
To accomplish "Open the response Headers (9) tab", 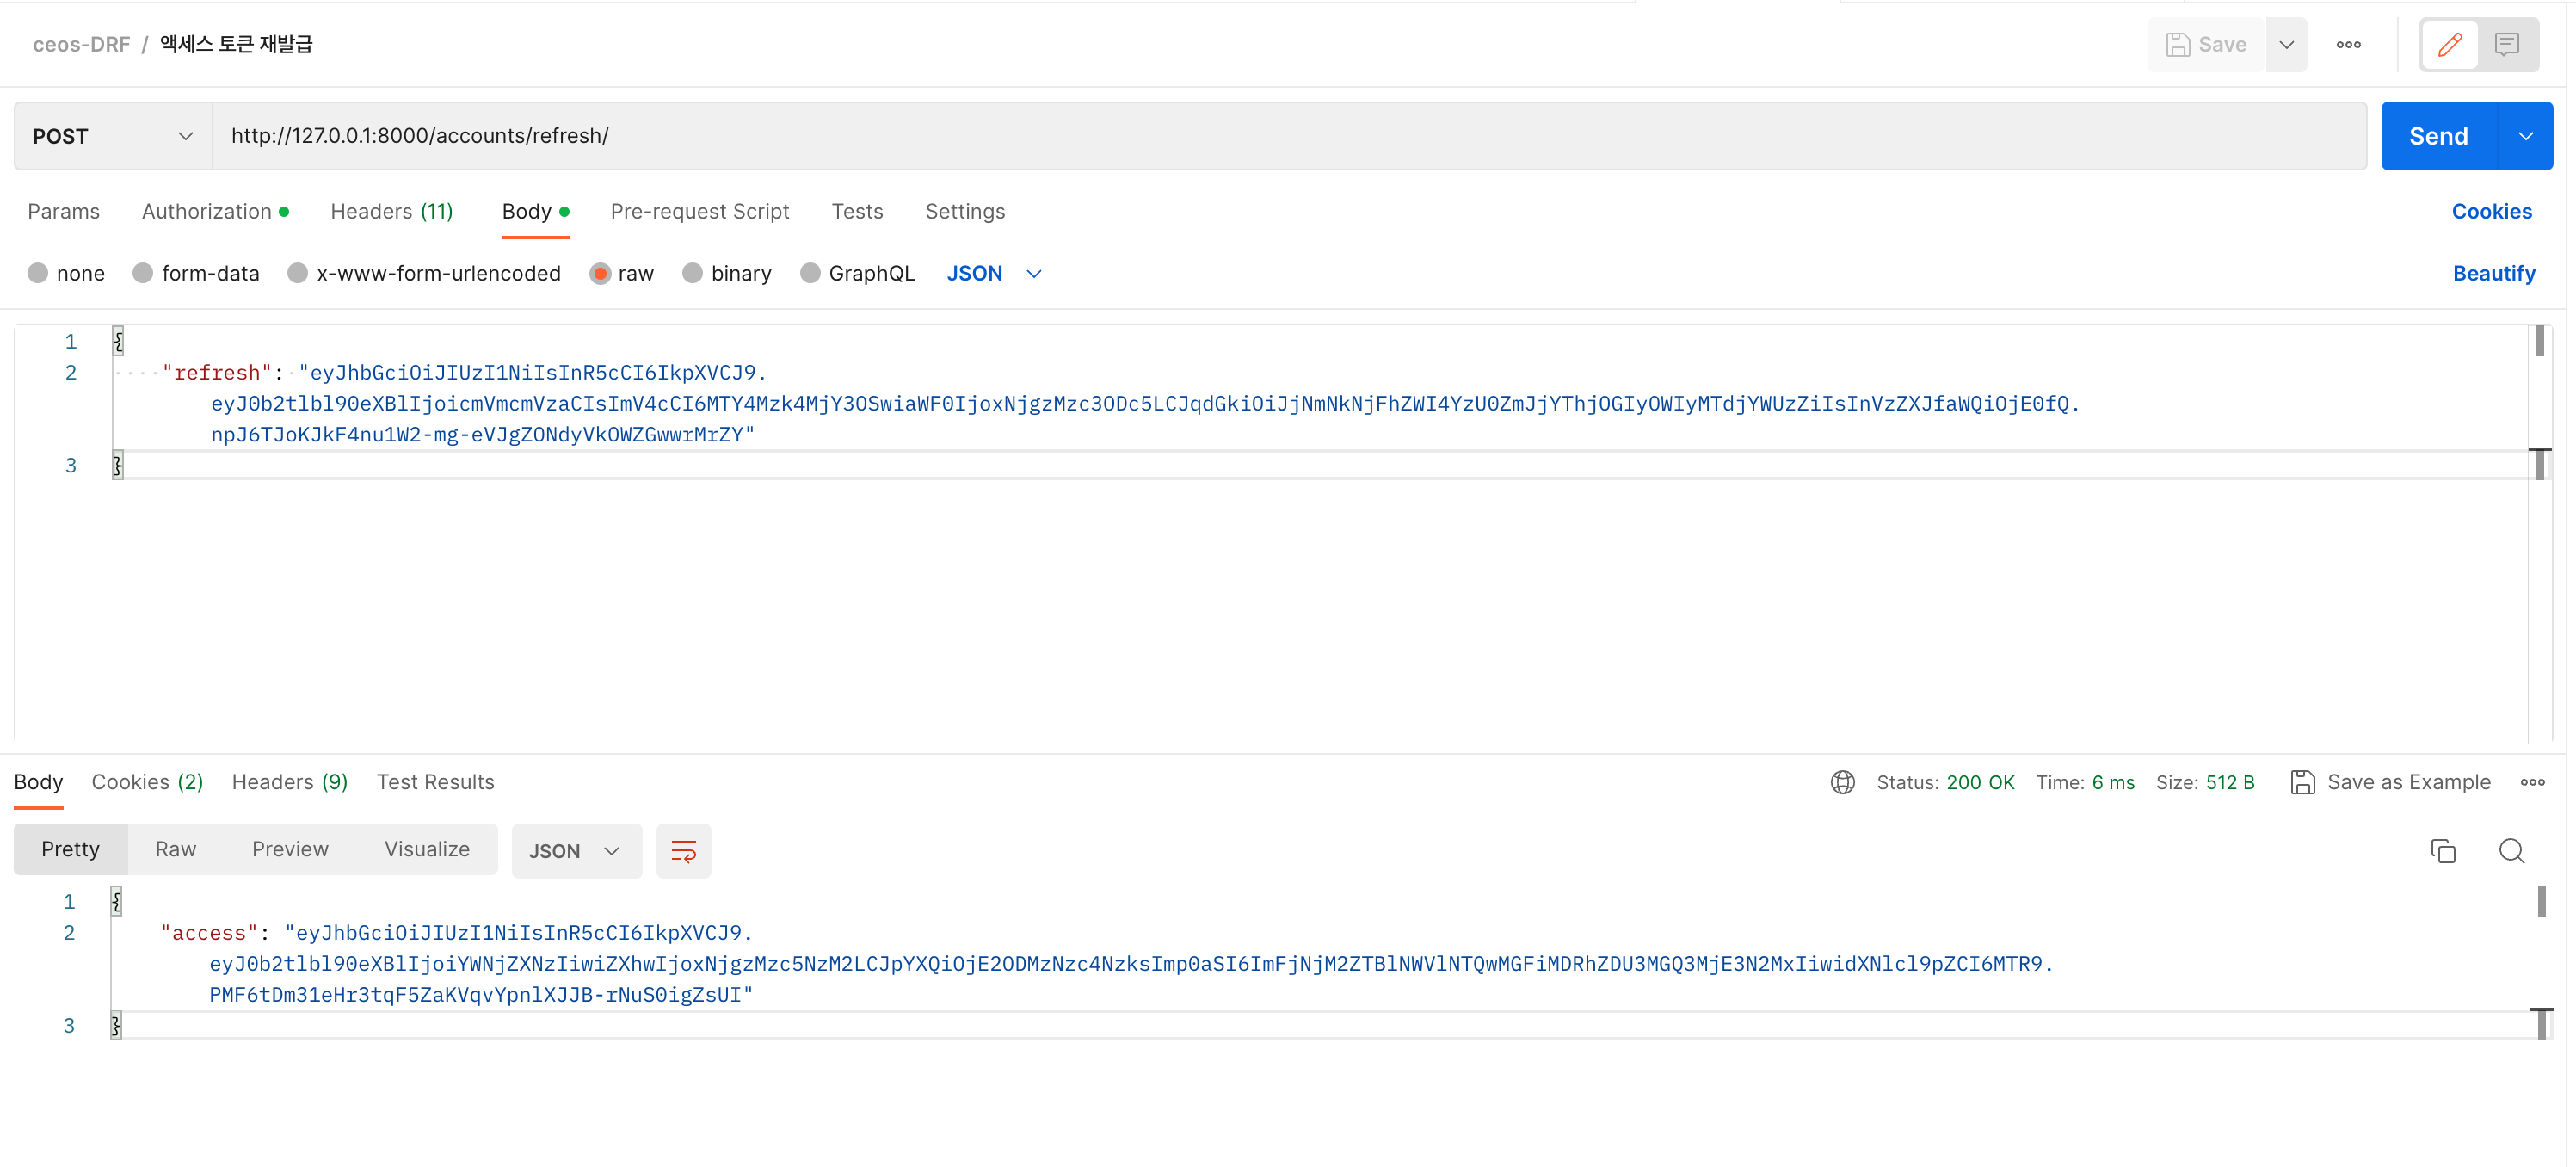I will tap(290, 782).
